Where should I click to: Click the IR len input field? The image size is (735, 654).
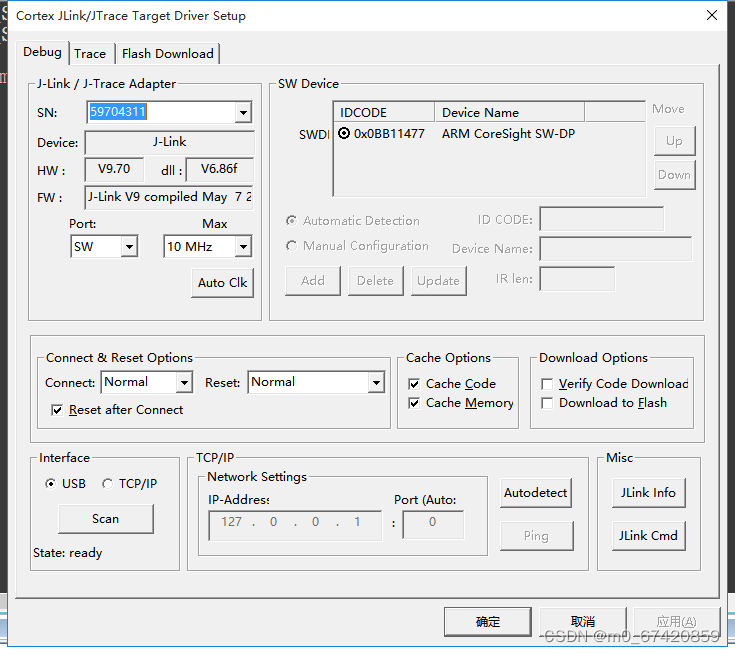tap(577, 279)
